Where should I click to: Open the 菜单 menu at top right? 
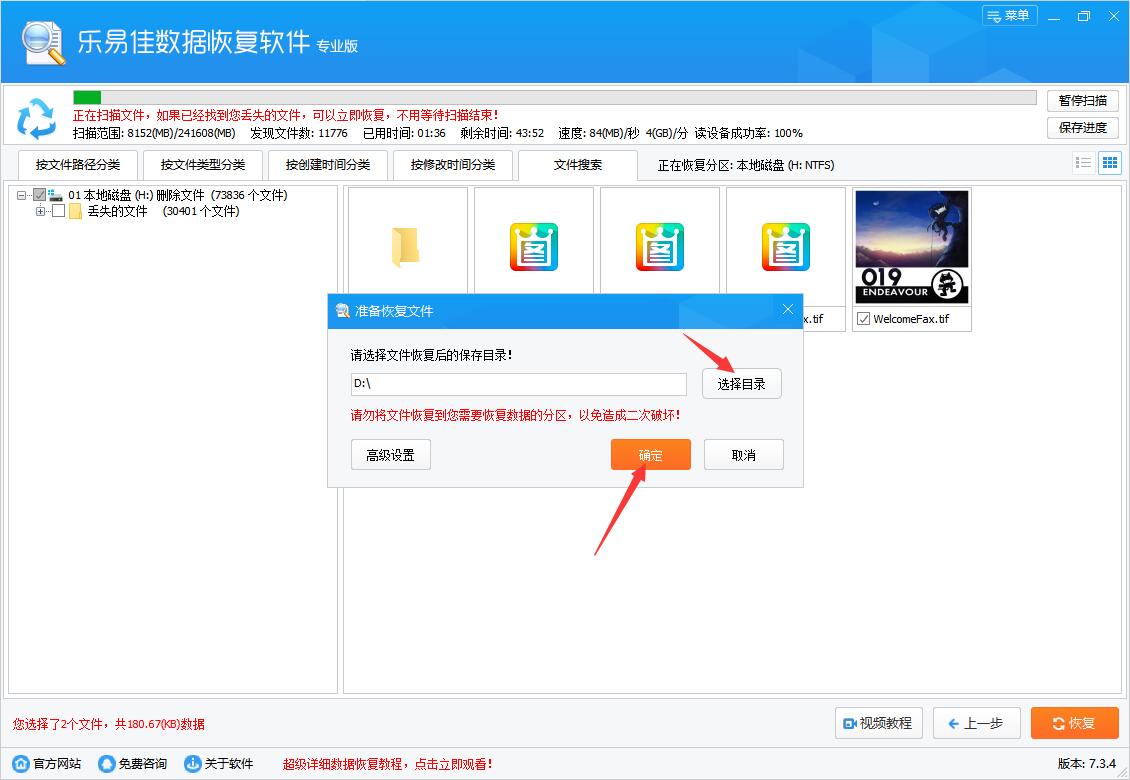[x=1009, y=15]
